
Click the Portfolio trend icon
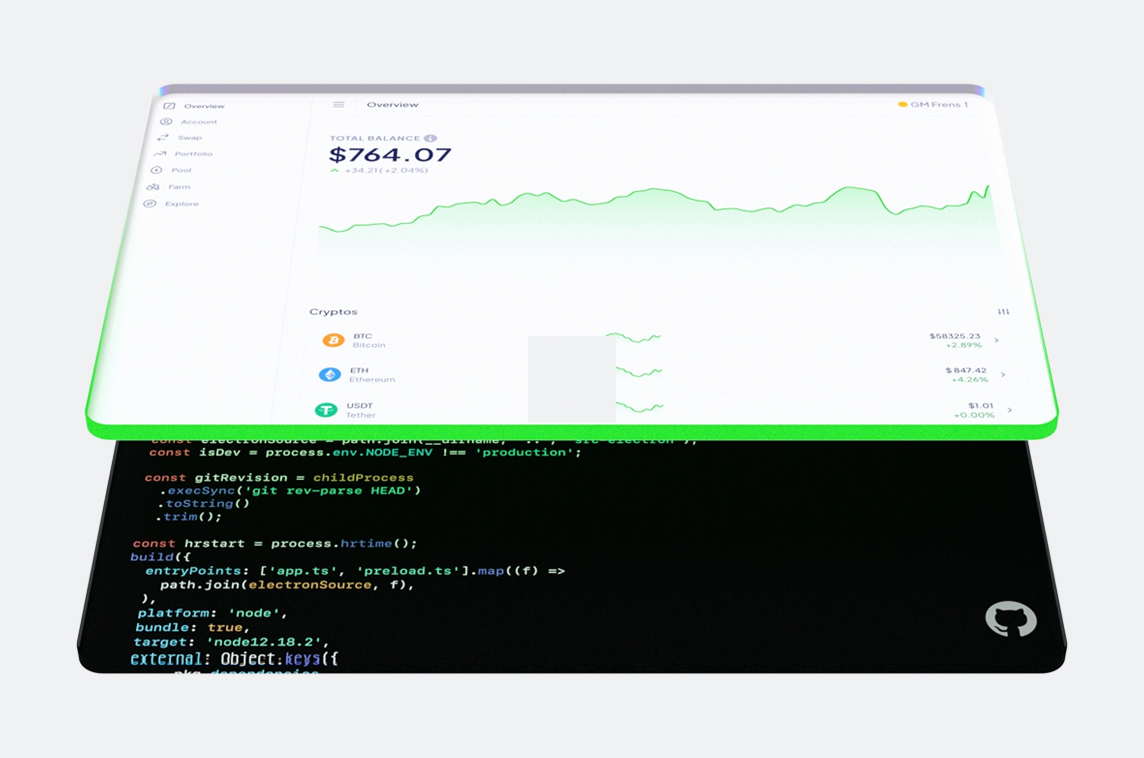(x=160, y=153)
